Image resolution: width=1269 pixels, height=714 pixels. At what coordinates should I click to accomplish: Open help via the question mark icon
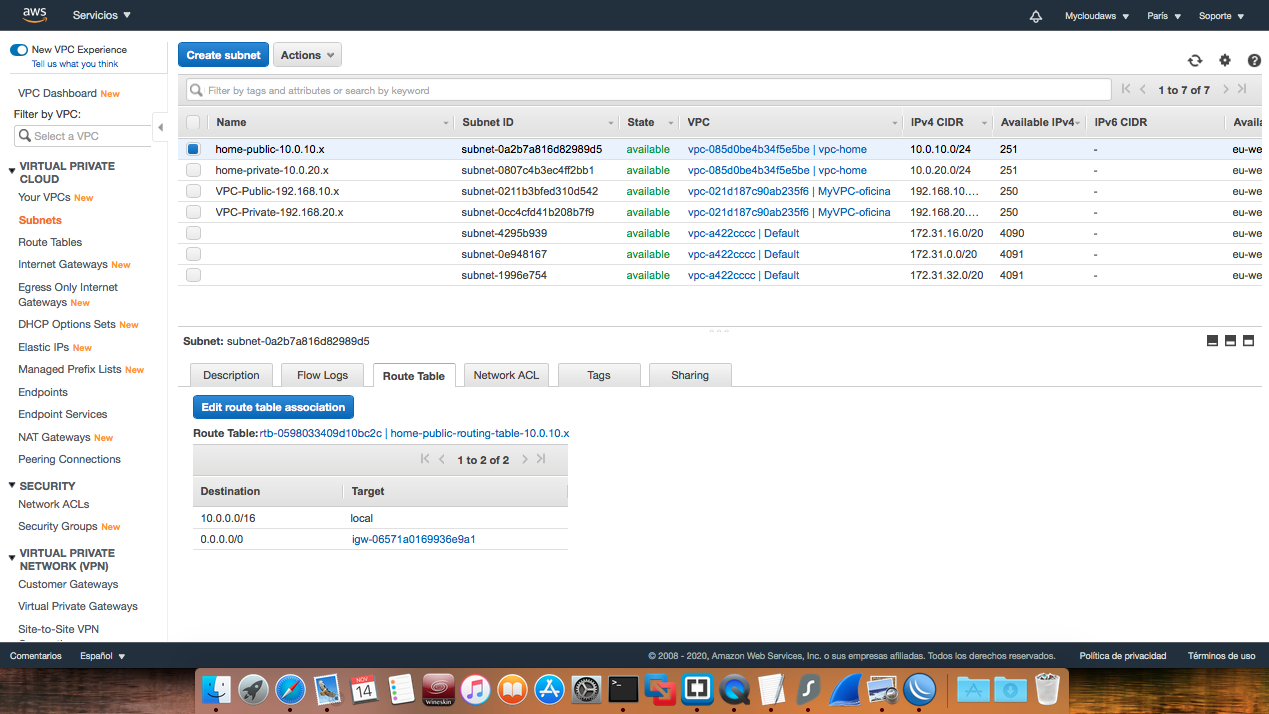[x=1253, y=60]
